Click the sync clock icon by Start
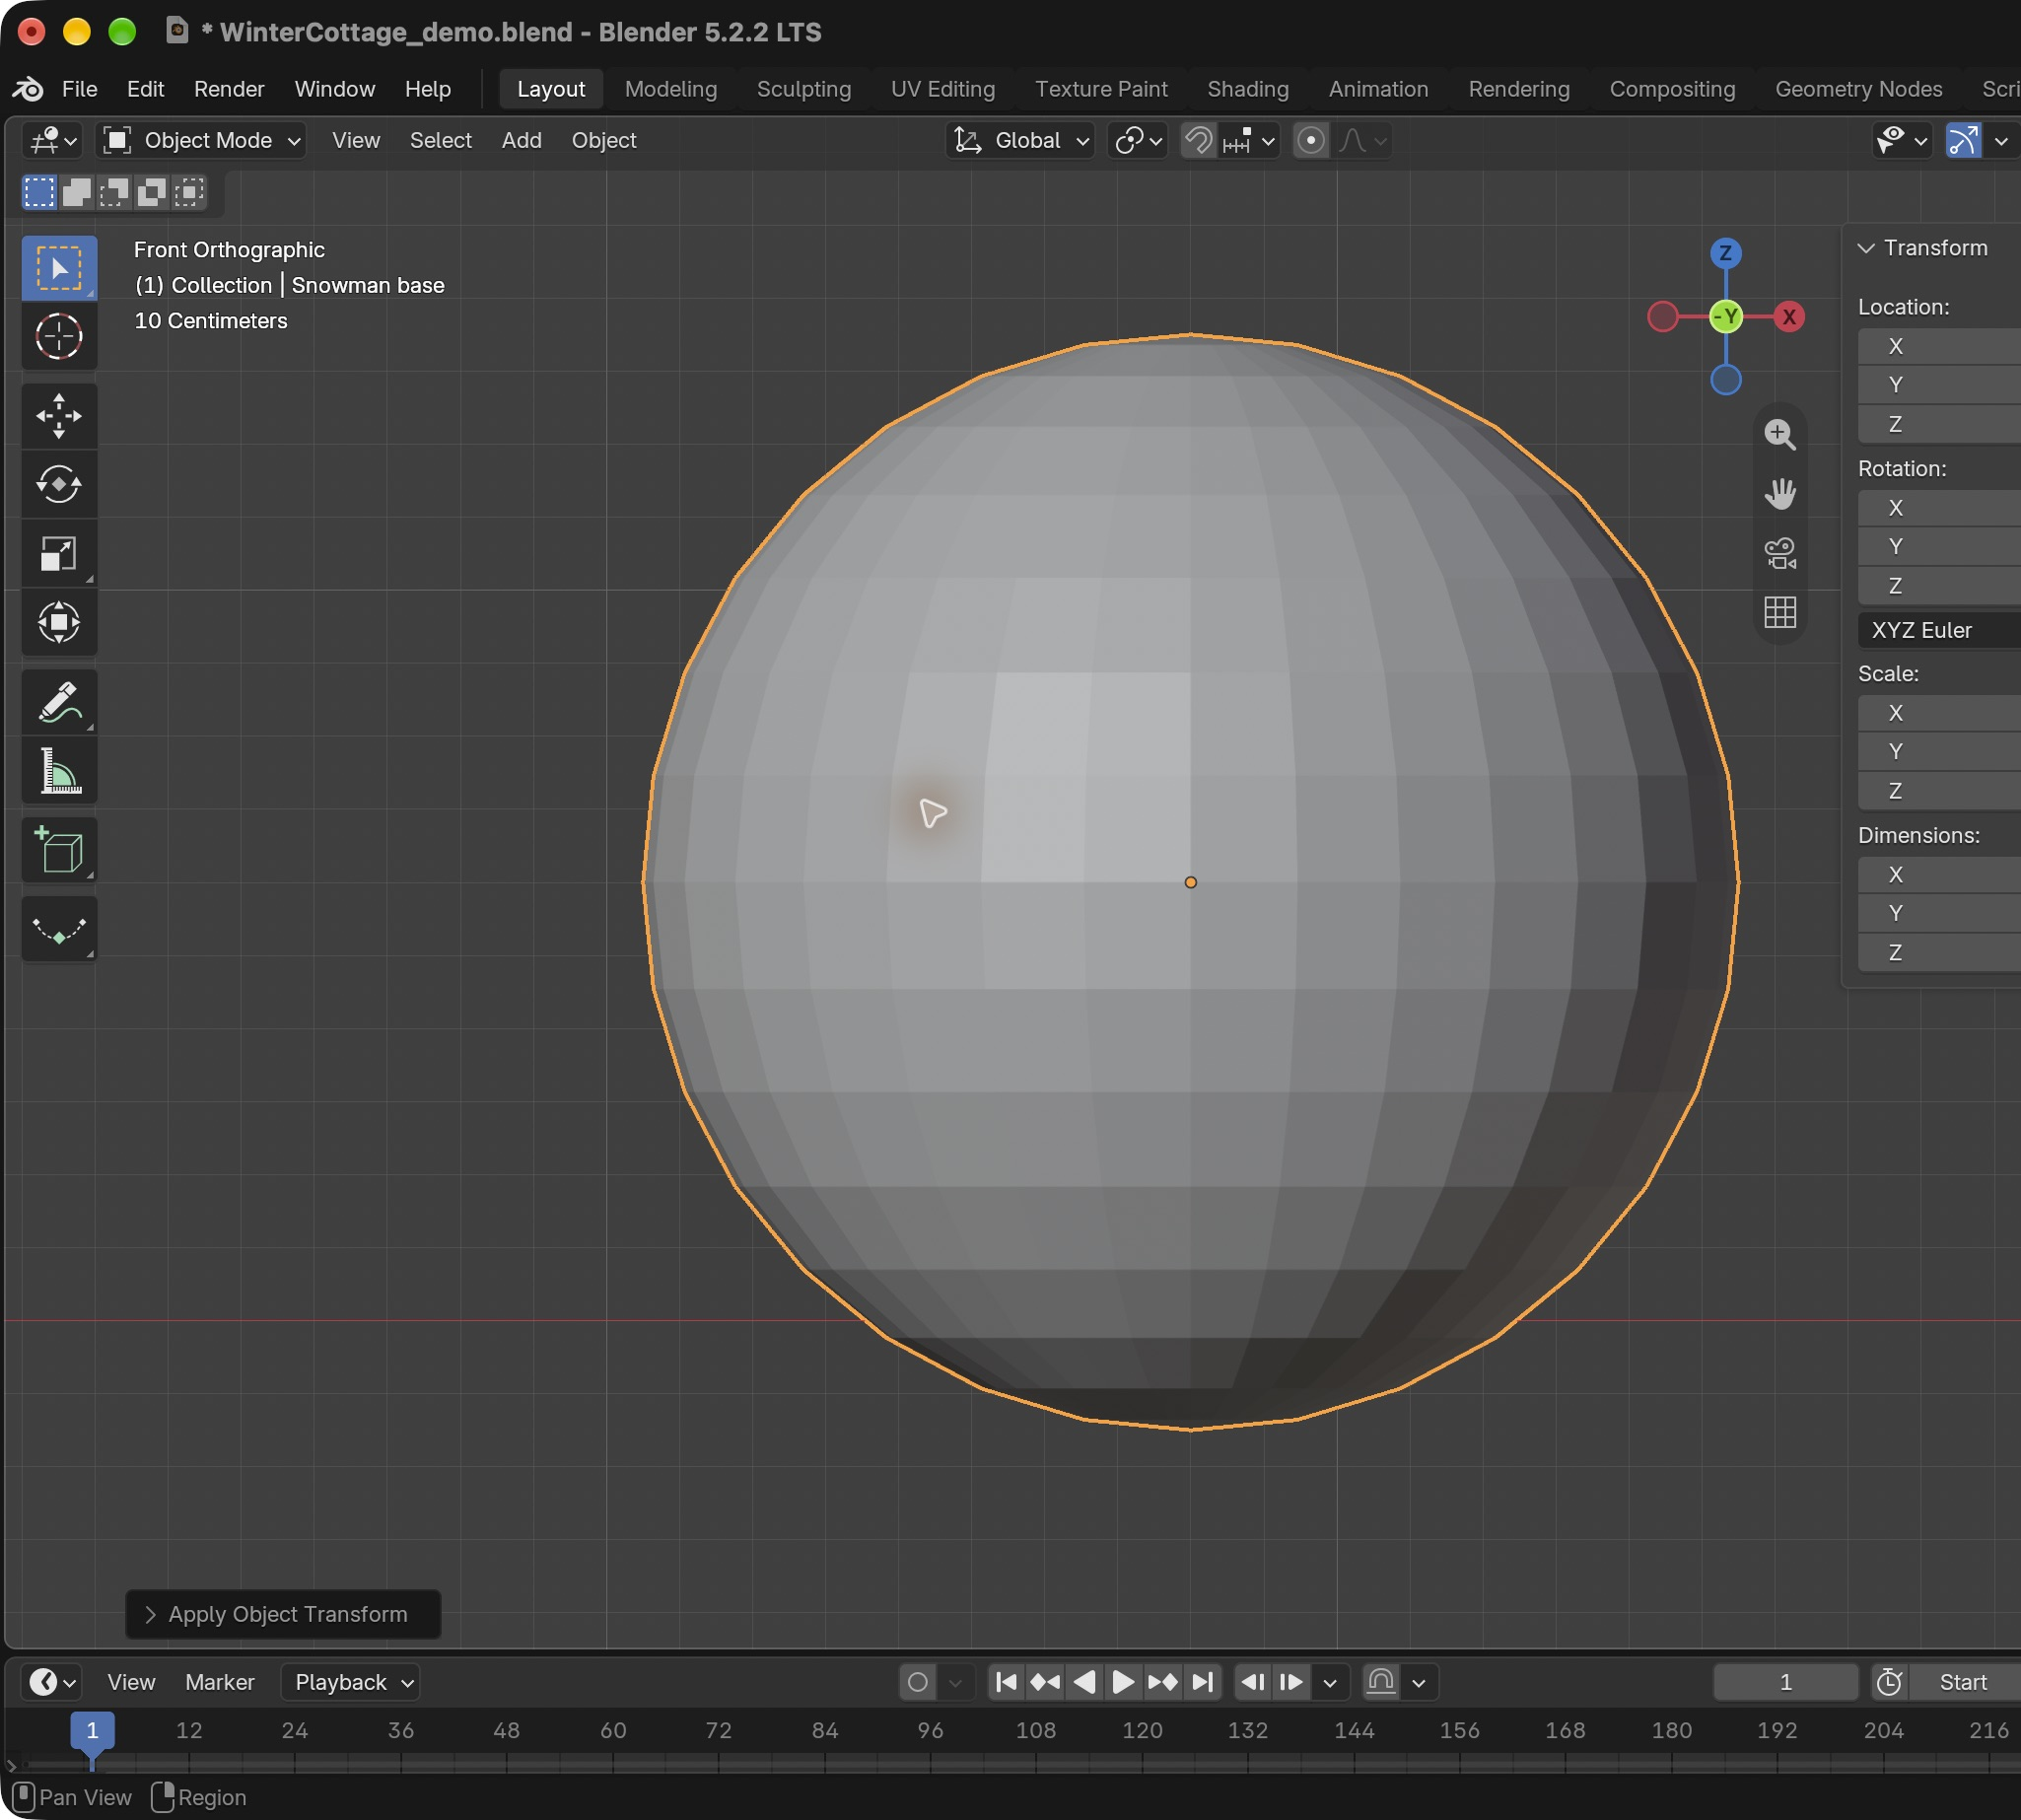 pyautogui.click(x=1889, y=1682)
